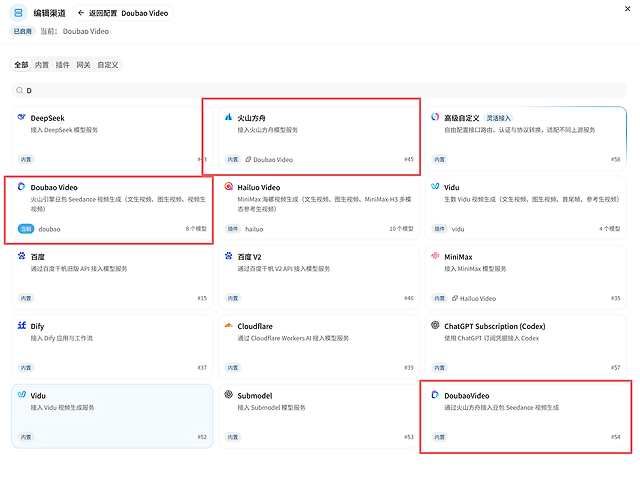Click the Submodel logo icon
Screen dimensions: 640x500
point(229,395)
